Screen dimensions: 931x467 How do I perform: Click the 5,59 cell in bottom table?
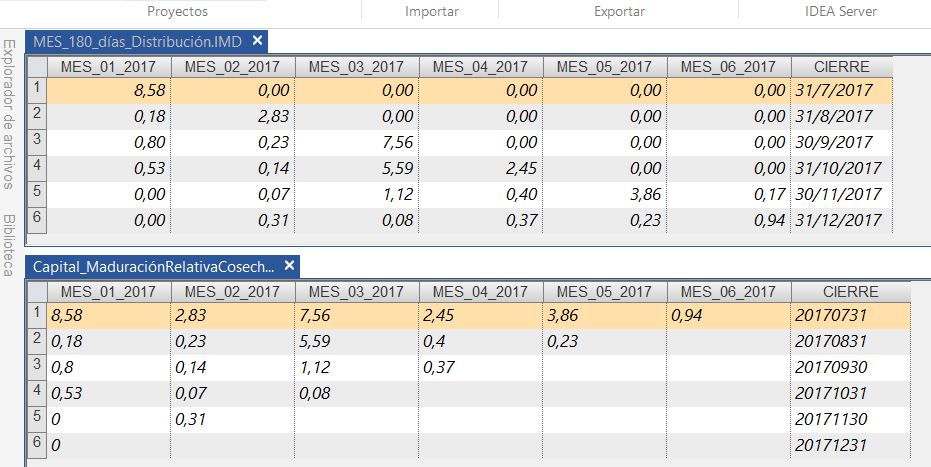click(357, 340)
